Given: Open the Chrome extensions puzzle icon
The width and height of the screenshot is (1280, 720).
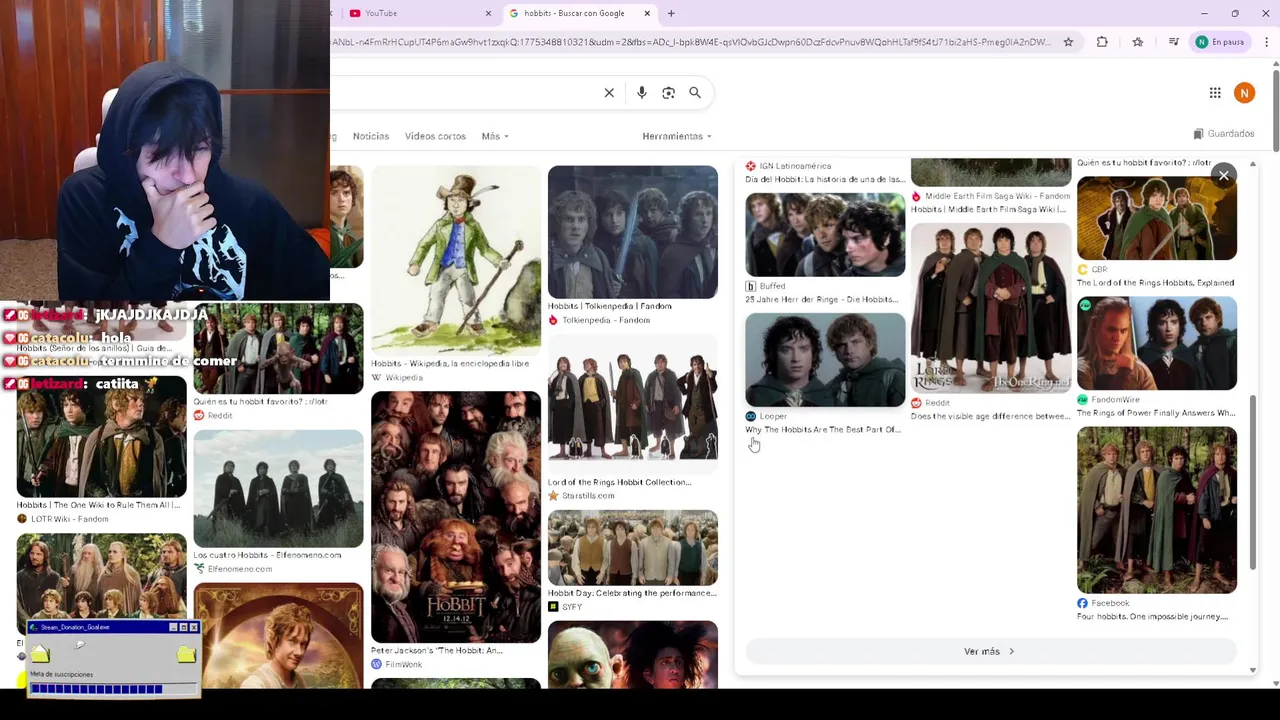Looking at the screenshot, I should coord(1102,42).
